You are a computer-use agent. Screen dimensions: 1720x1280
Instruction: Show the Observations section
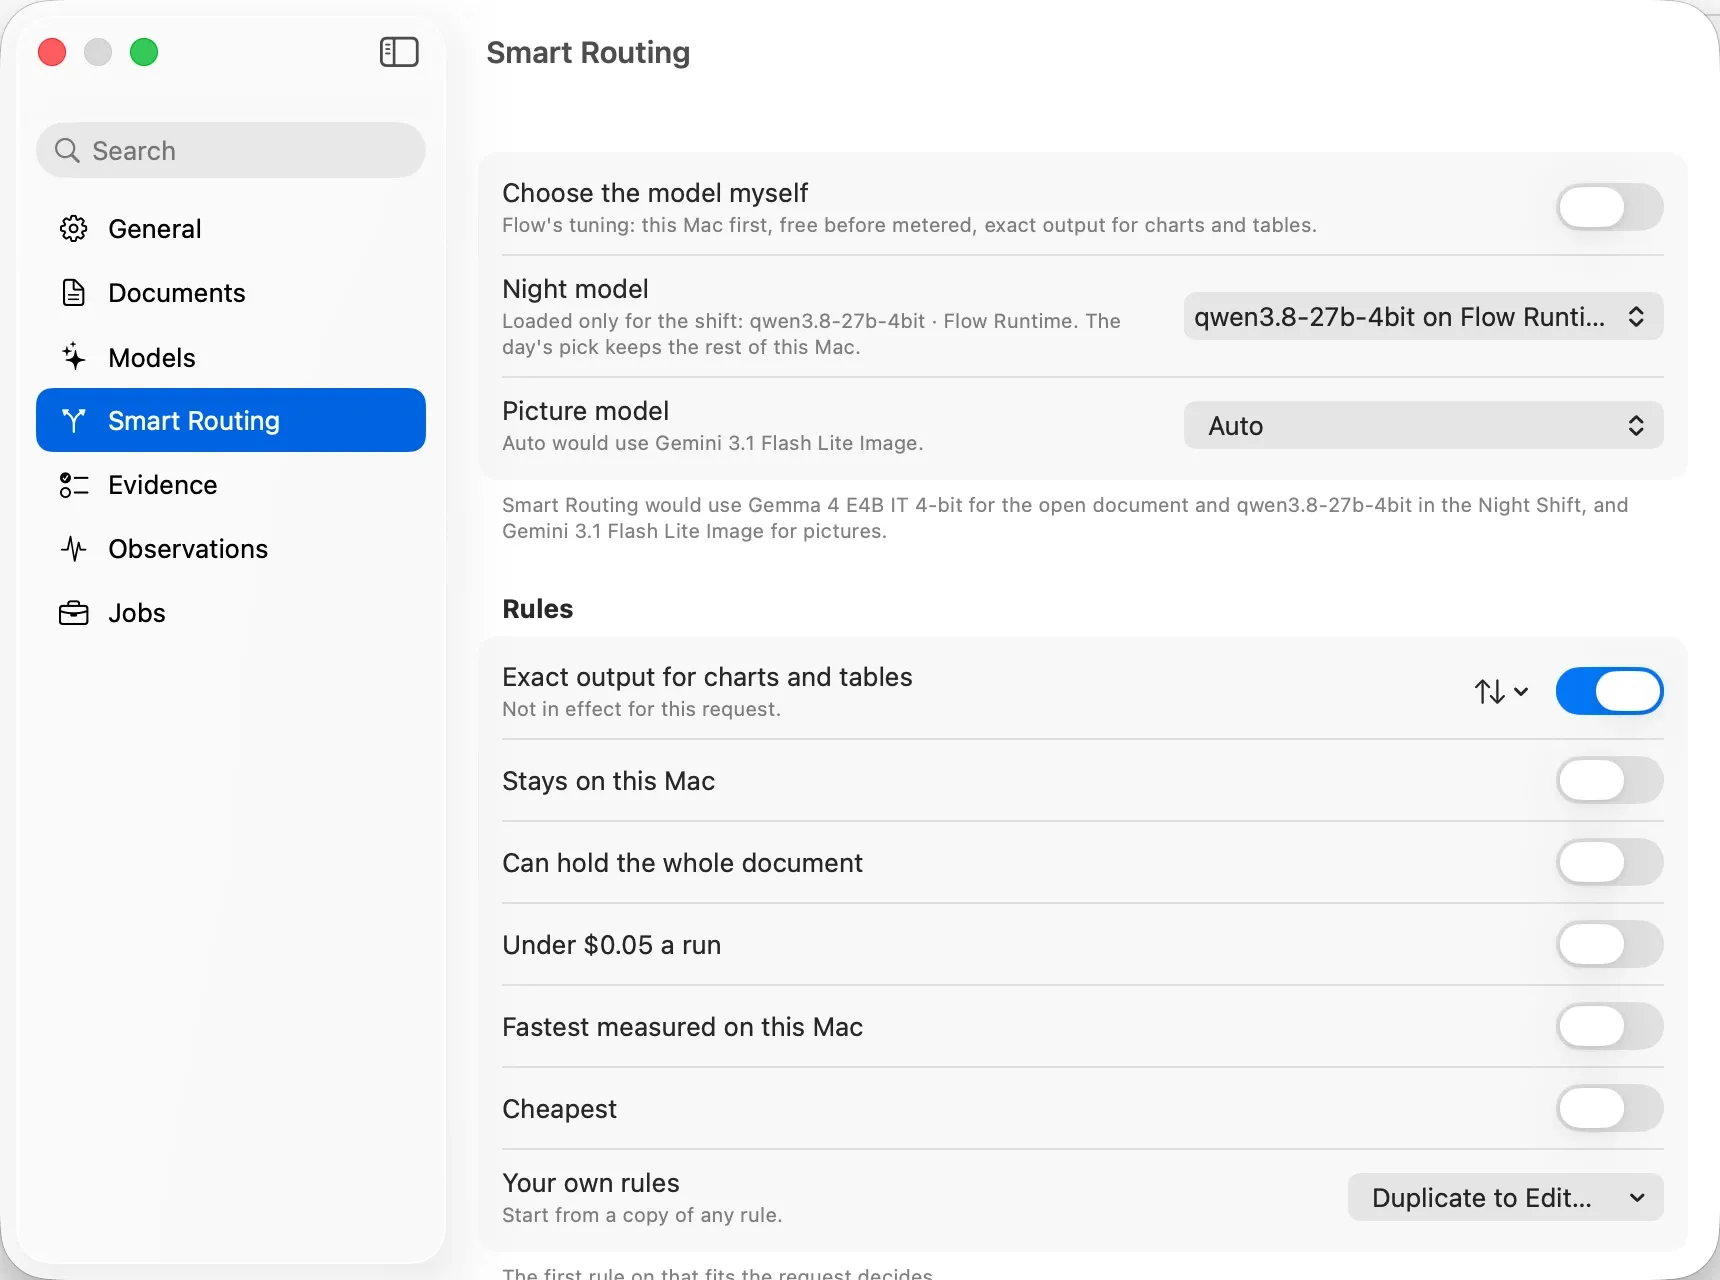231,549
